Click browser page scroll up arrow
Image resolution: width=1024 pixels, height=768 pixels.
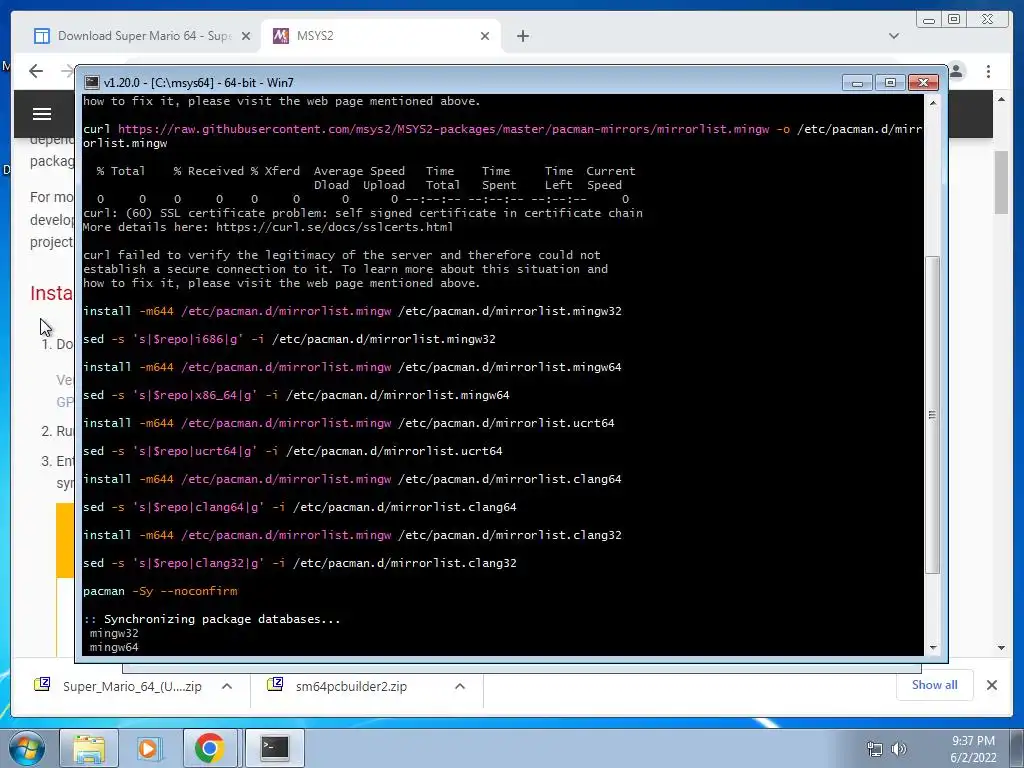(x=1001, y=99)
